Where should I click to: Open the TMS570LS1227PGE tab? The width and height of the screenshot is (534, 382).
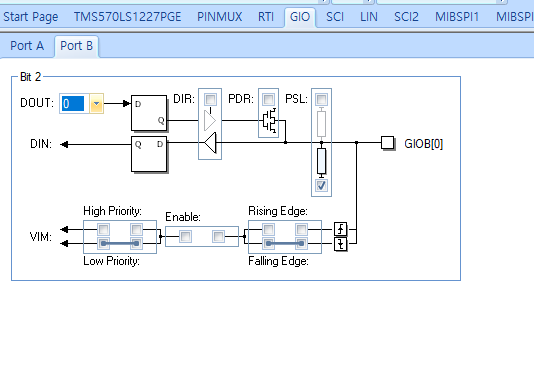pyautogui.click(x=128, y=17)
